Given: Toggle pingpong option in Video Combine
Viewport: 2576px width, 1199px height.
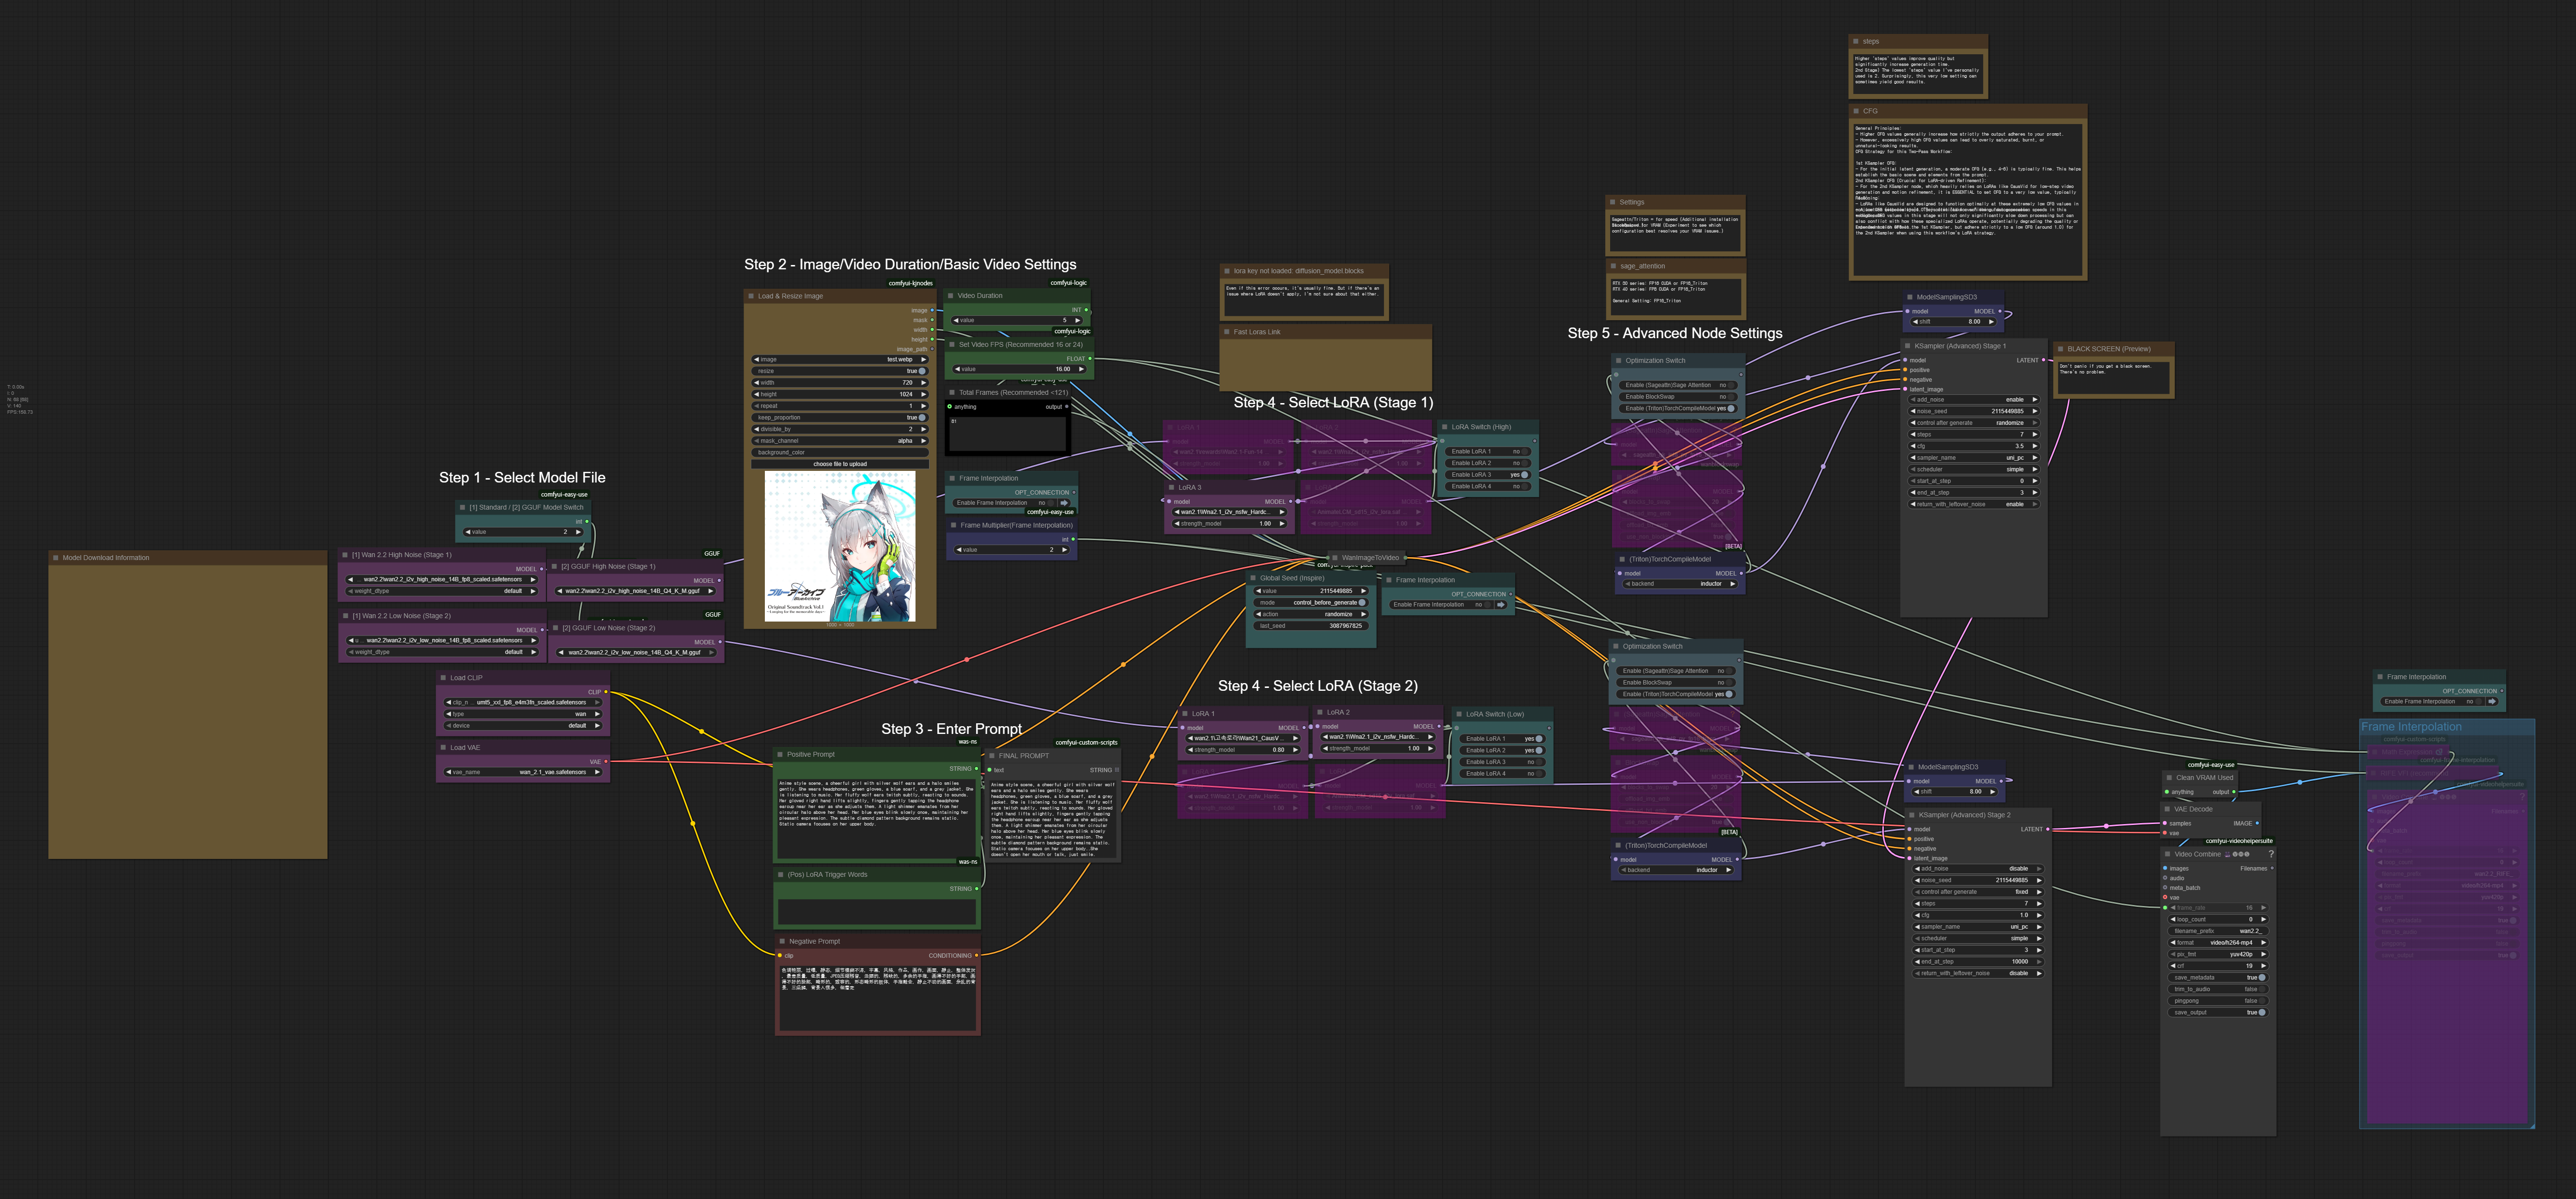Looking at the screenshot, I should coord(2261,1000).
